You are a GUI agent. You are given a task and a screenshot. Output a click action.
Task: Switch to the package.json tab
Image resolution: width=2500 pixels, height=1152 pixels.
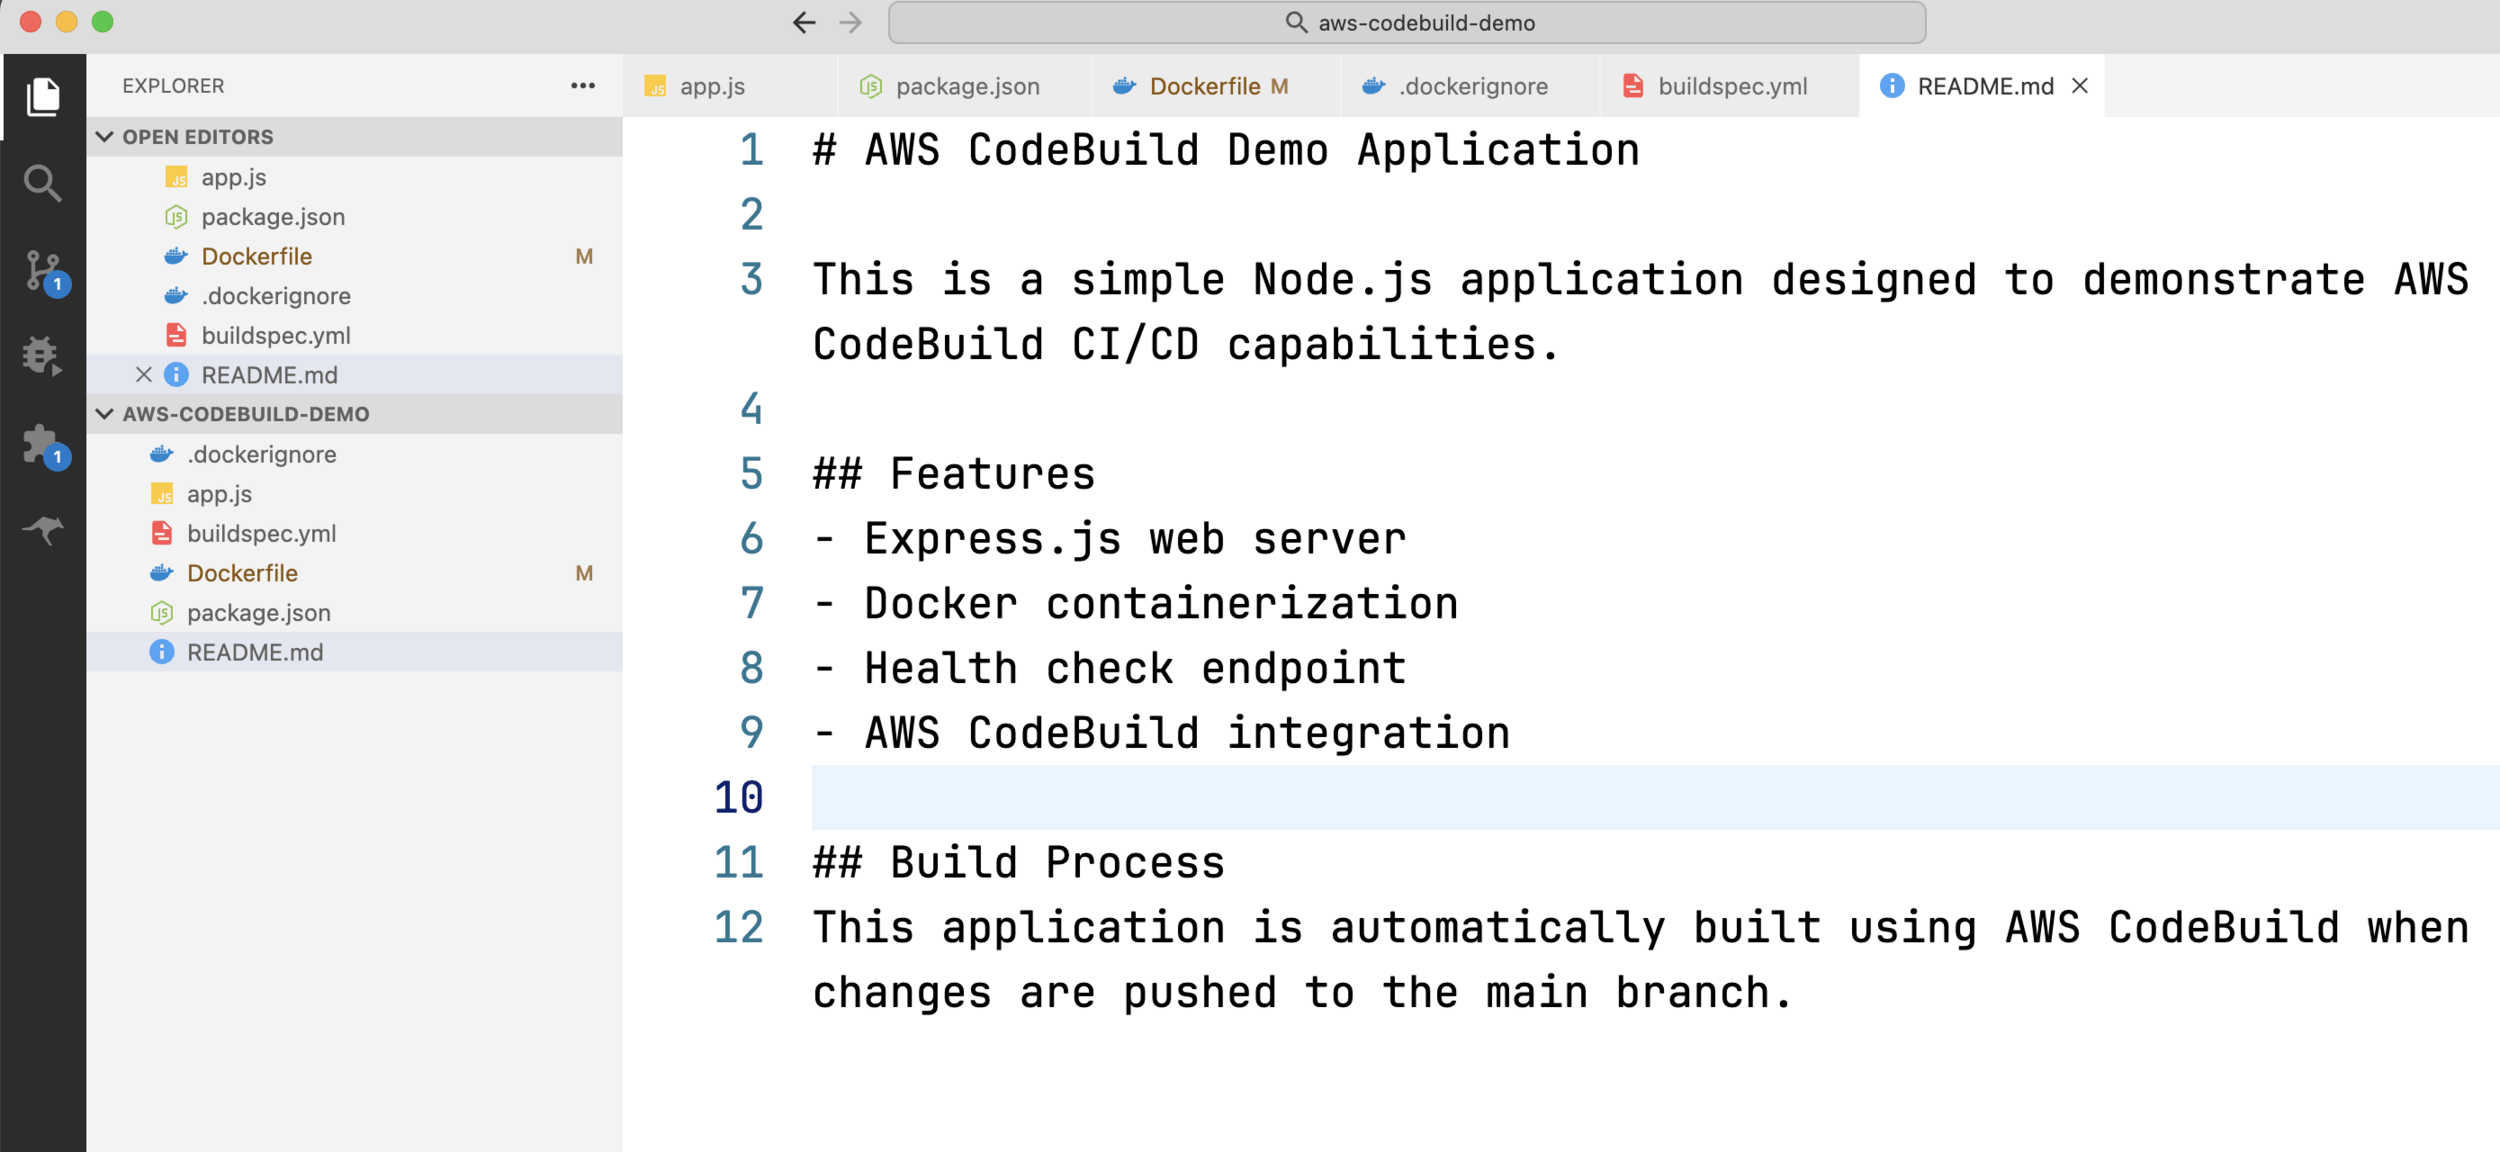966,86
